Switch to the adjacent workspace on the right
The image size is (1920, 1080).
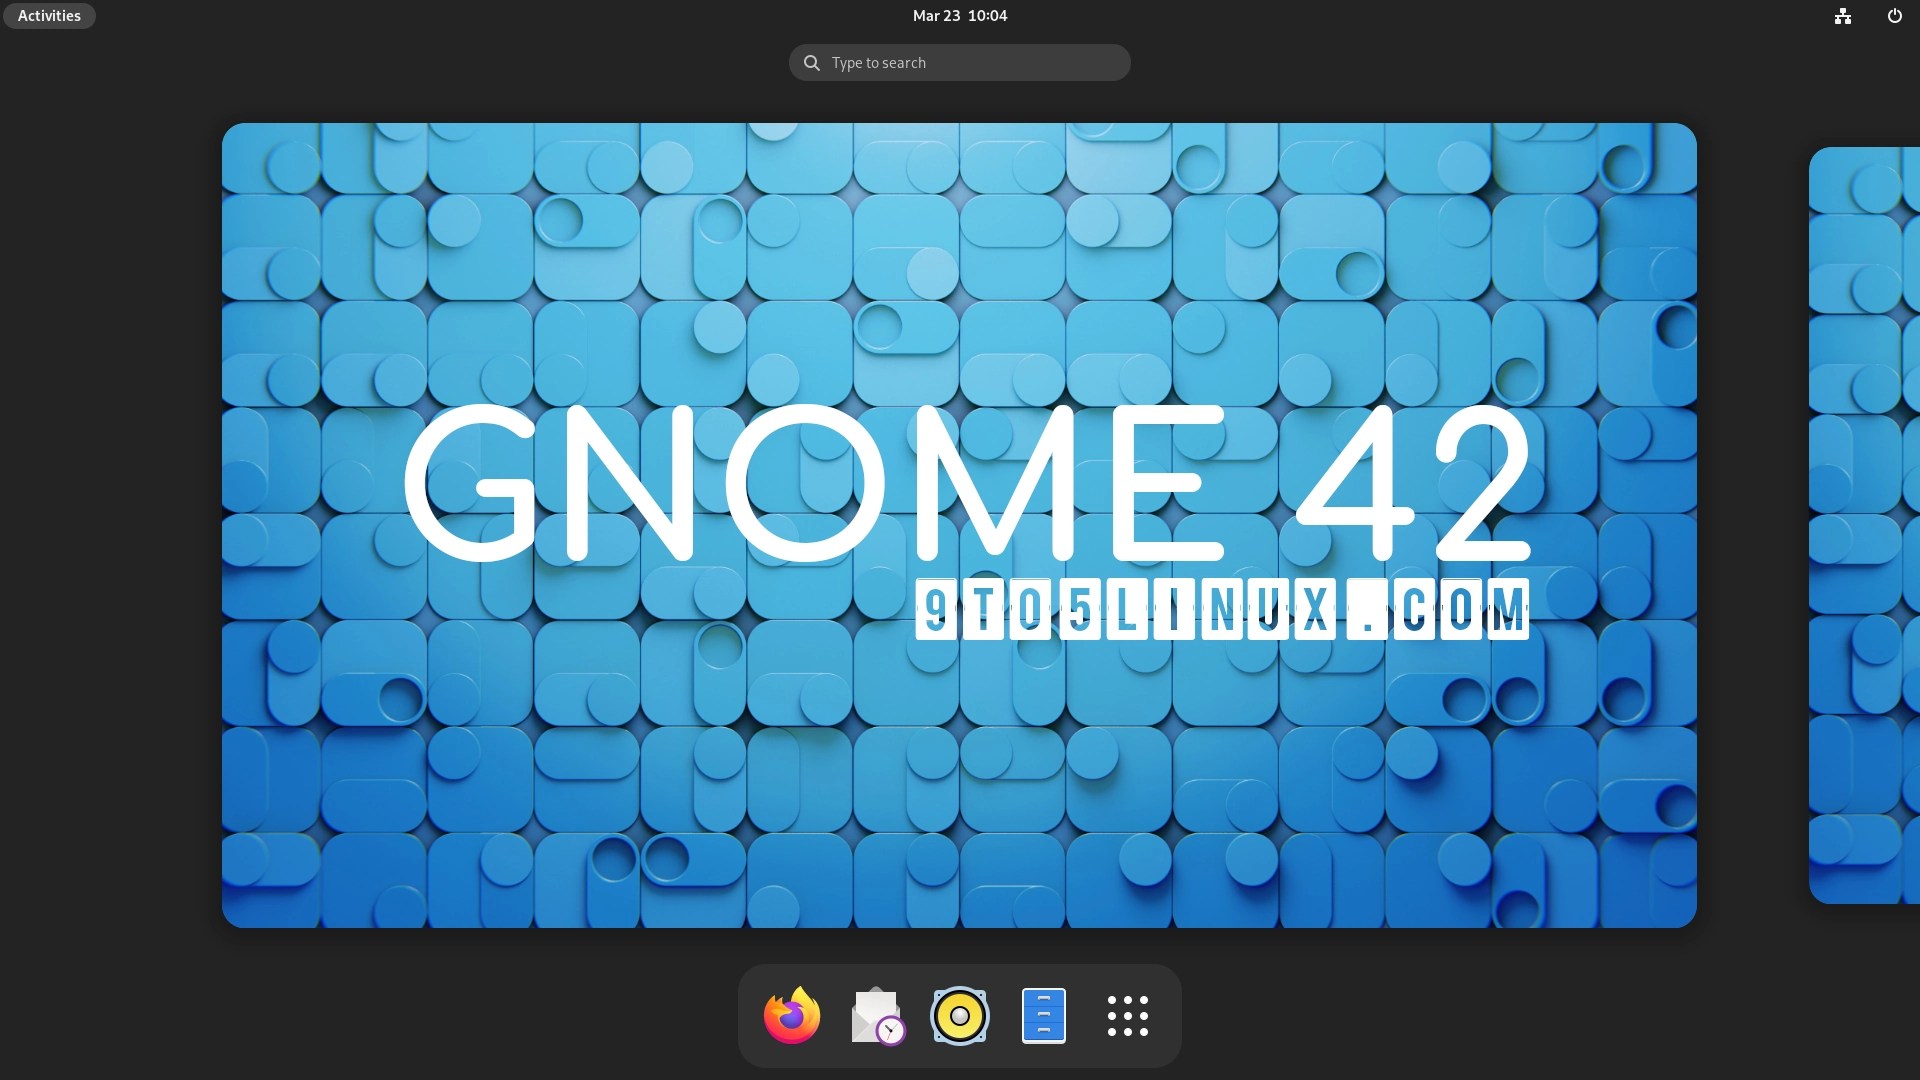pyautogui.click(x=1864, y=525)
